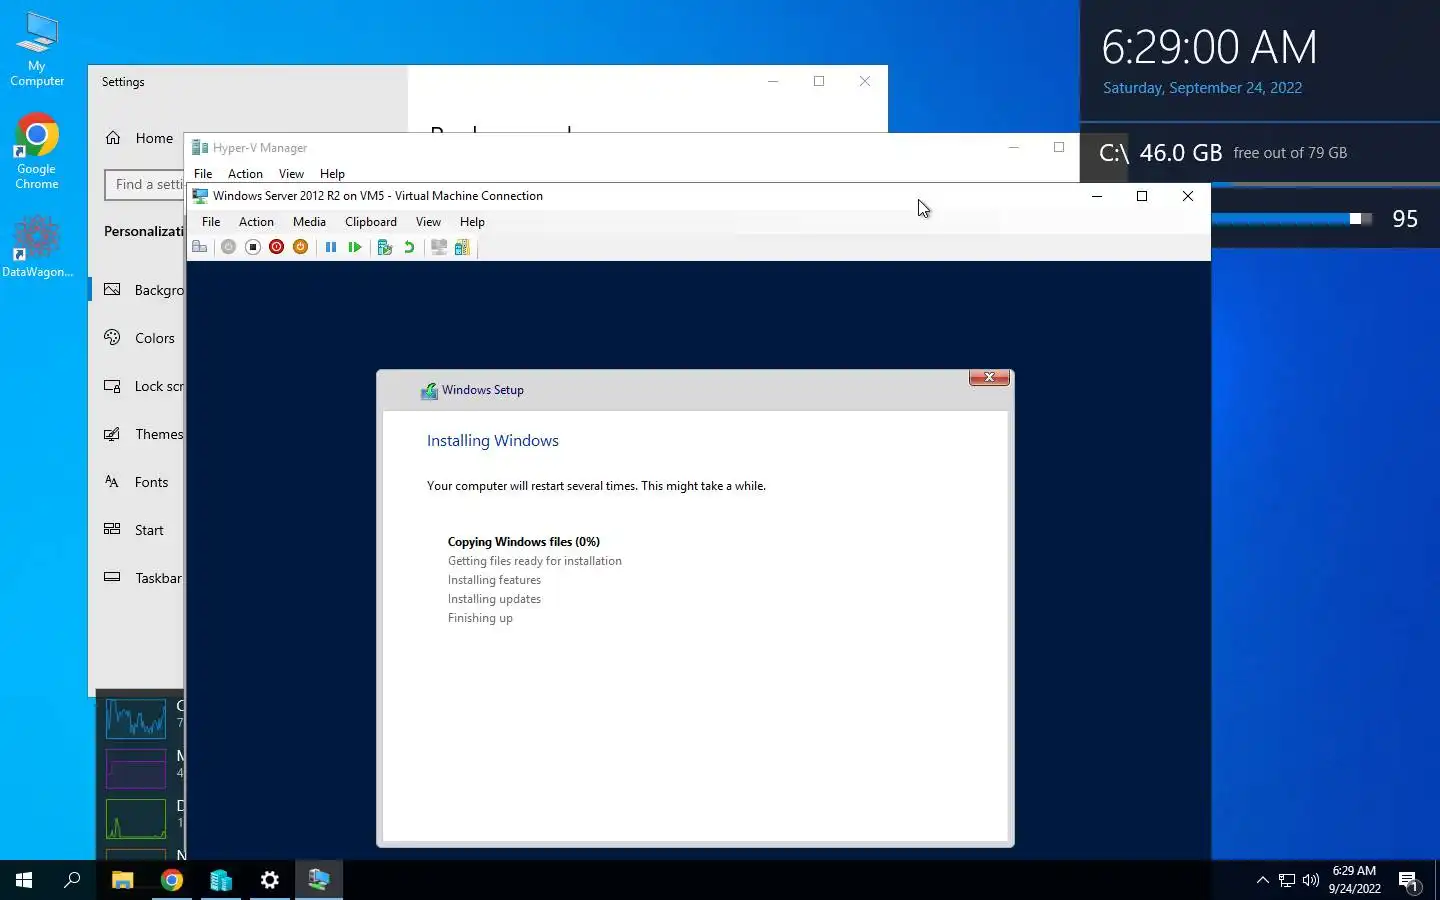Viewport: 1440px width, 900px height.
Task: Turn off VM using black square icon
Action: tap(253, 247)
